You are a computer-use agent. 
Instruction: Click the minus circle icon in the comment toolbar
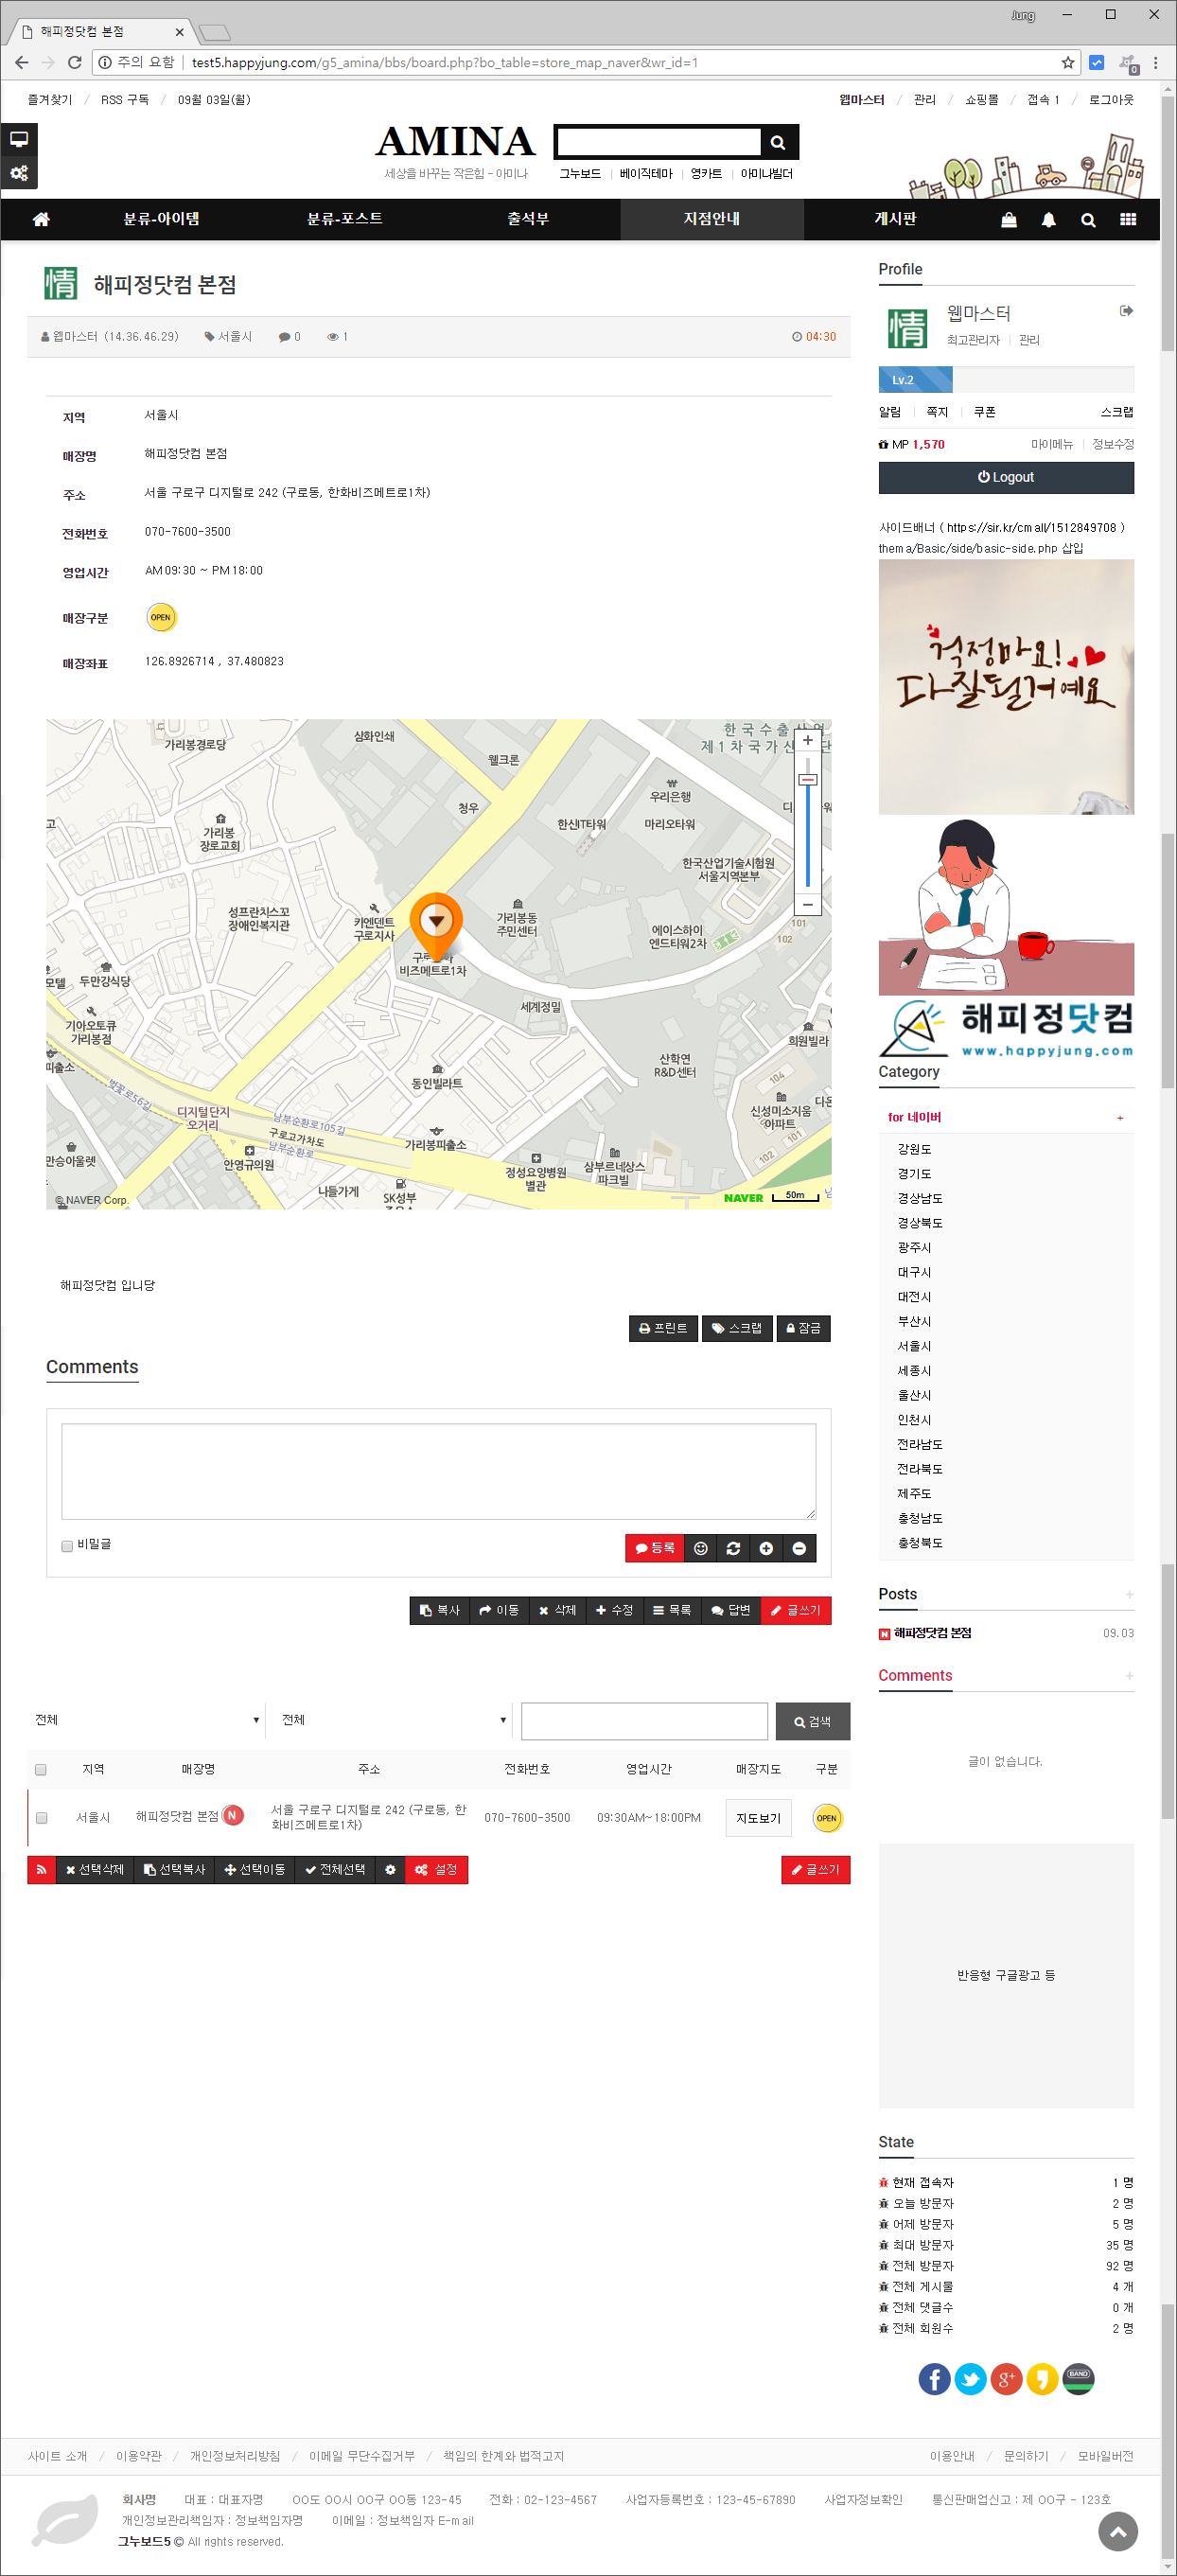[799, 1548]
